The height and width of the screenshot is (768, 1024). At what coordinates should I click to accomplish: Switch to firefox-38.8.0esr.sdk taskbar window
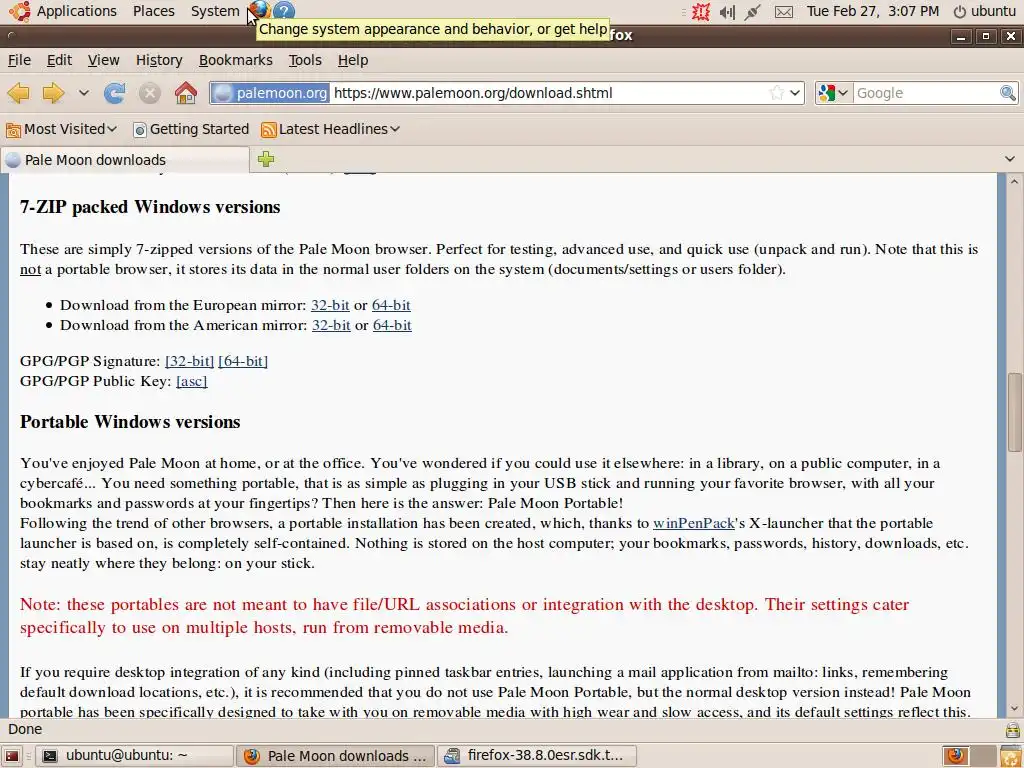(537, 756)
